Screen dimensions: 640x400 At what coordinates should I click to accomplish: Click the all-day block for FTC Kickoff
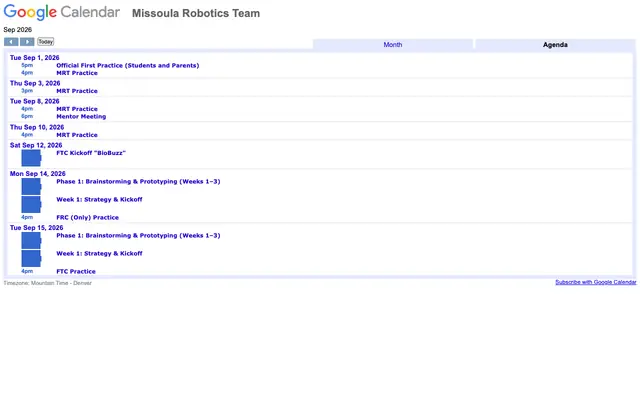click(31, 158)
